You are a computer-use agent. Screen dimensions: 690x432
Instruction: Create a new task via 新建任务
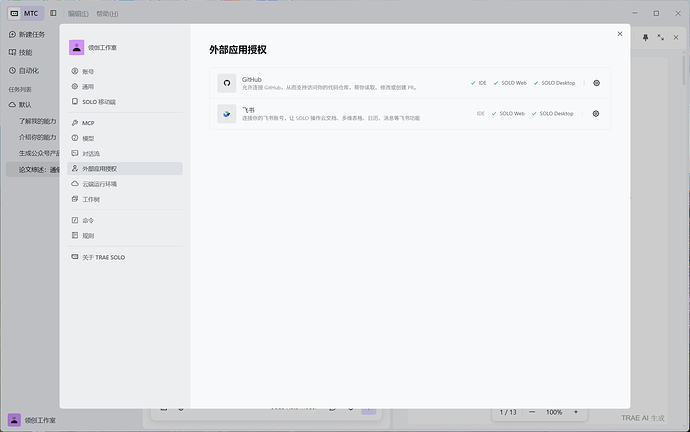point(27,34)
